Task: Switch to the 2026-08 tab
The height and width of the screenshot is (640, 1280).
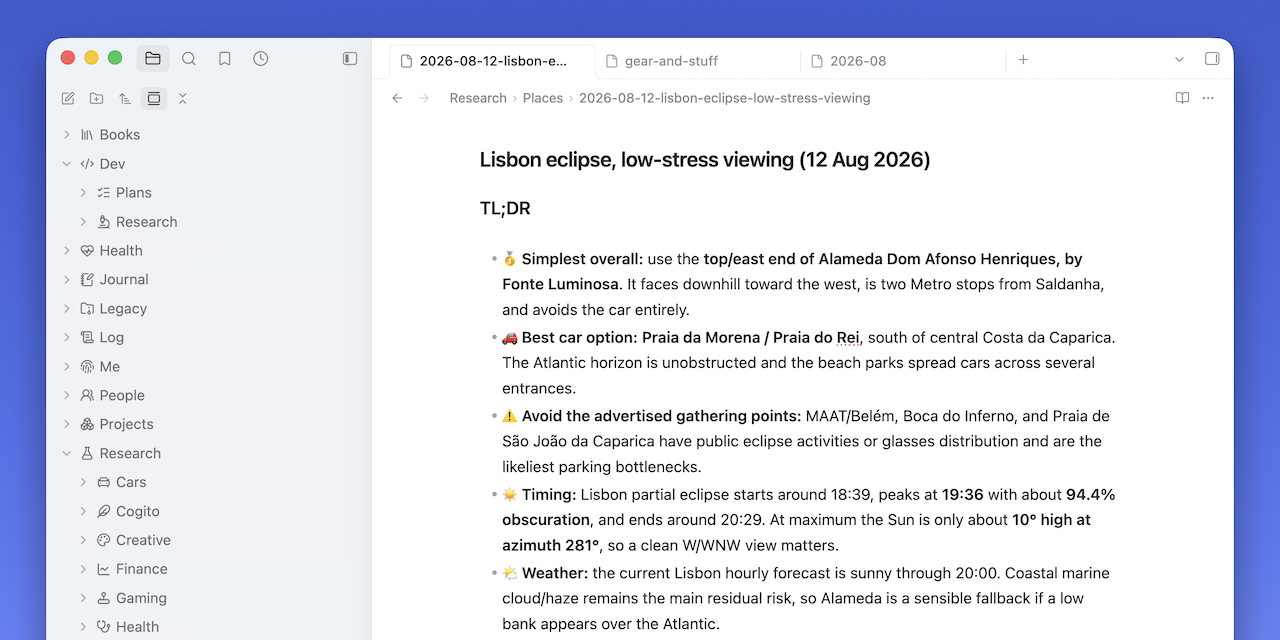Action: pyautogui.click(x=903, y=61)
